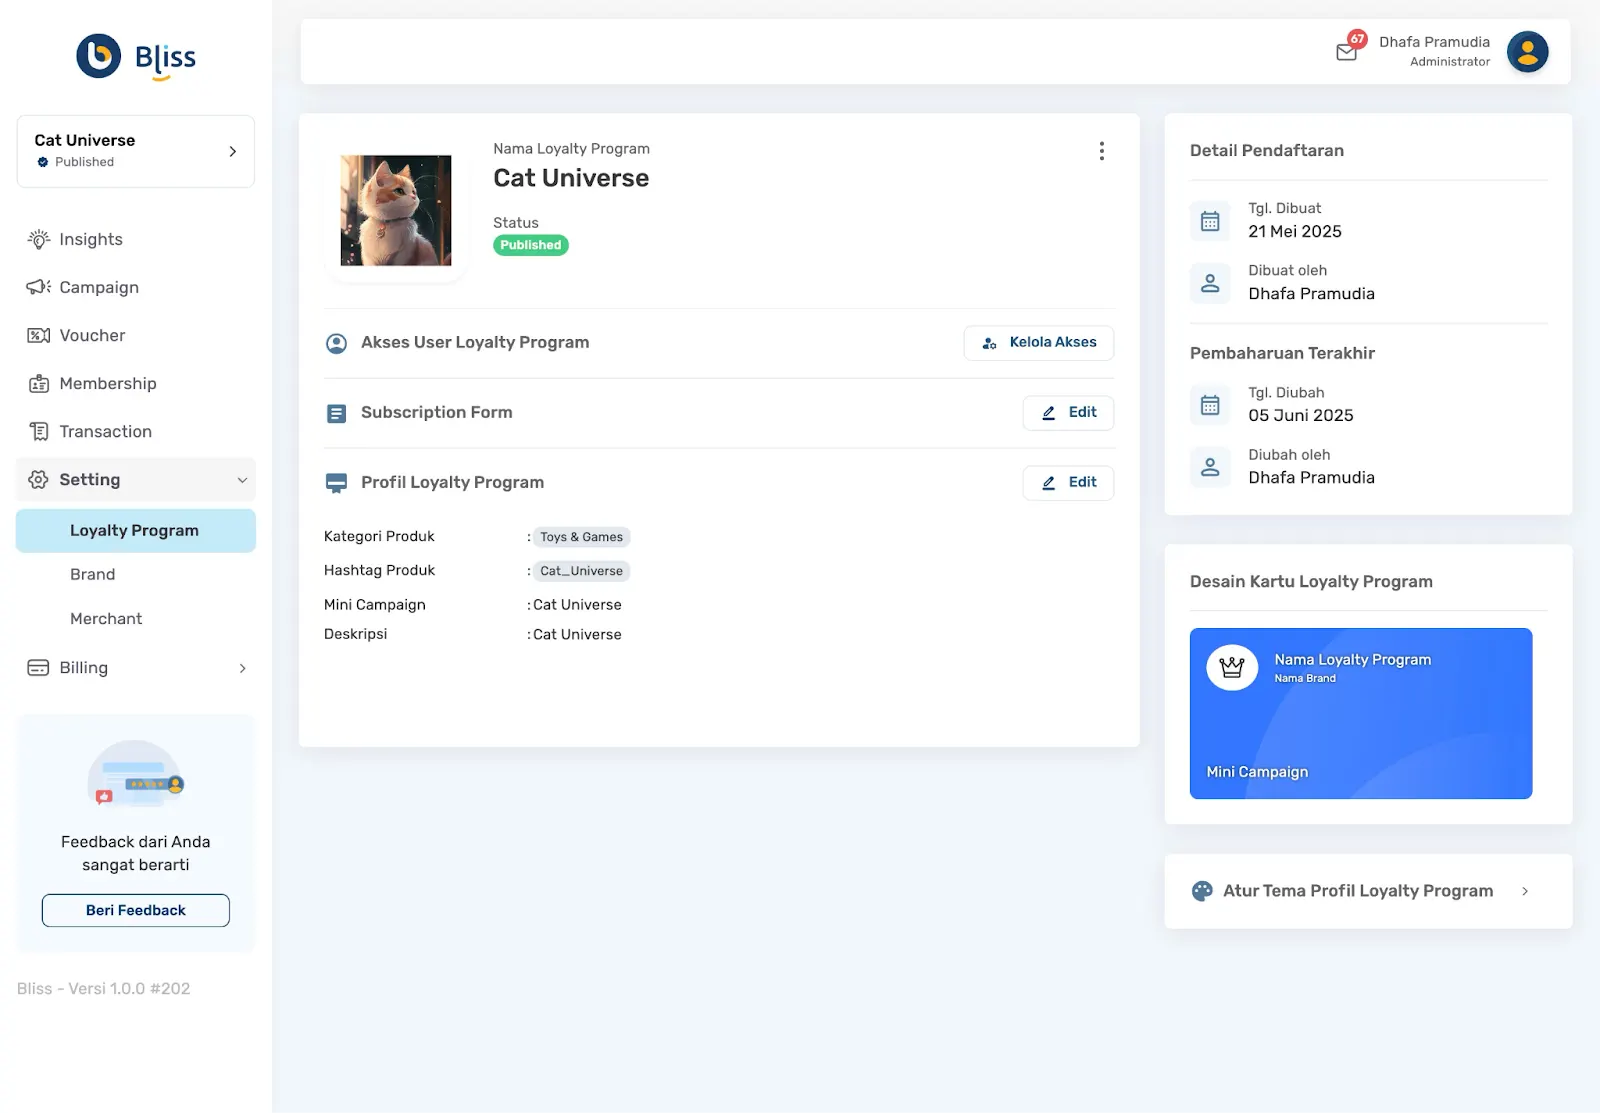This screenshot has height=1113, width=1600.
Task: Click the Cat_Universe hashtag tag
Action: pos(581,571)
